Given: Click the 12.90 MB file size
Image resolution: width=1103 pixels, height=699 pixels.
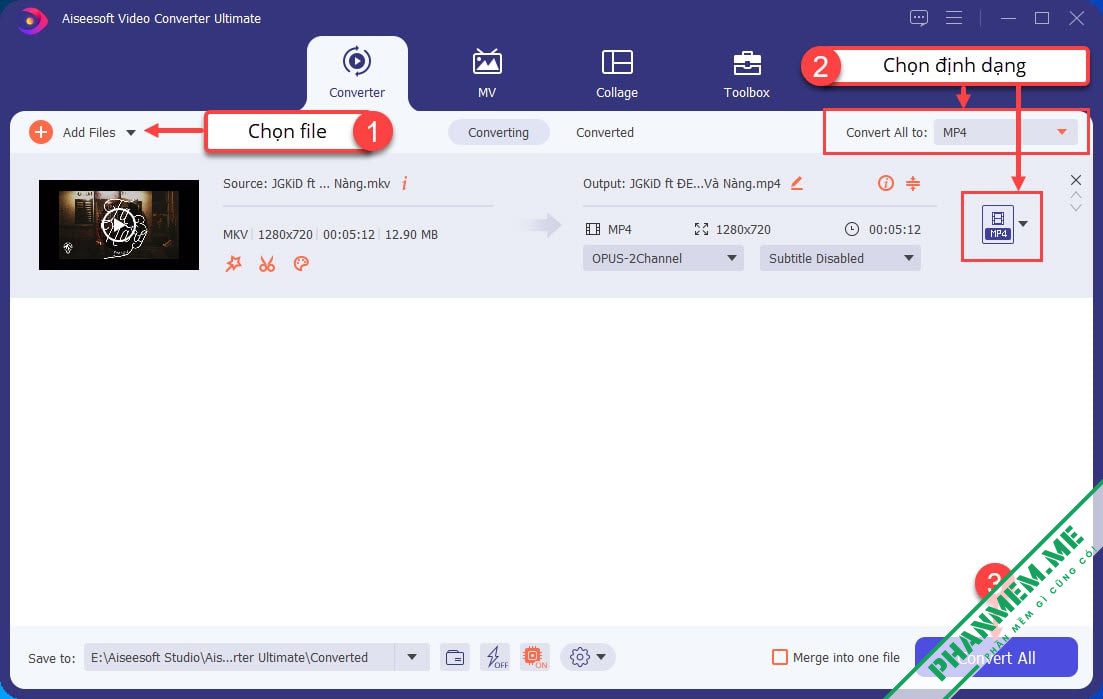Looking at the screenshot, I should coord(411,234).
